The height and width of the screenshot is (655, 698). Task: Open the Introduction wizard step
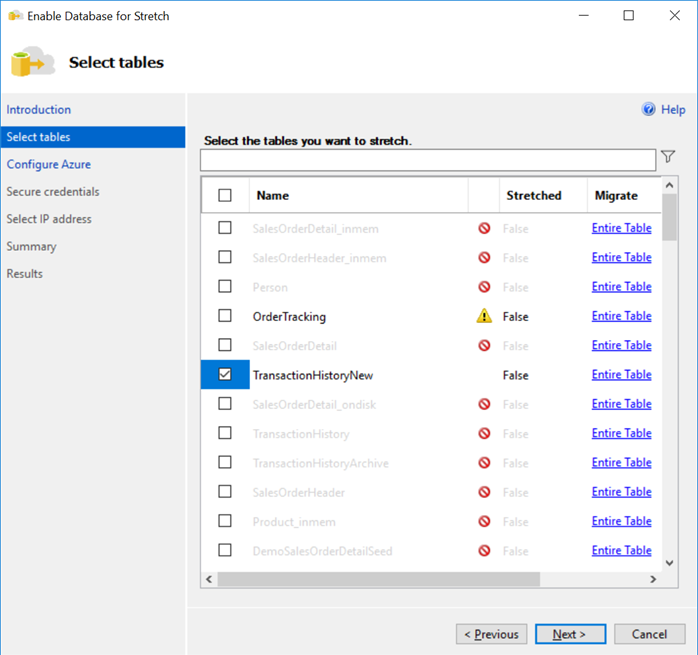click(x=39, y=110)
